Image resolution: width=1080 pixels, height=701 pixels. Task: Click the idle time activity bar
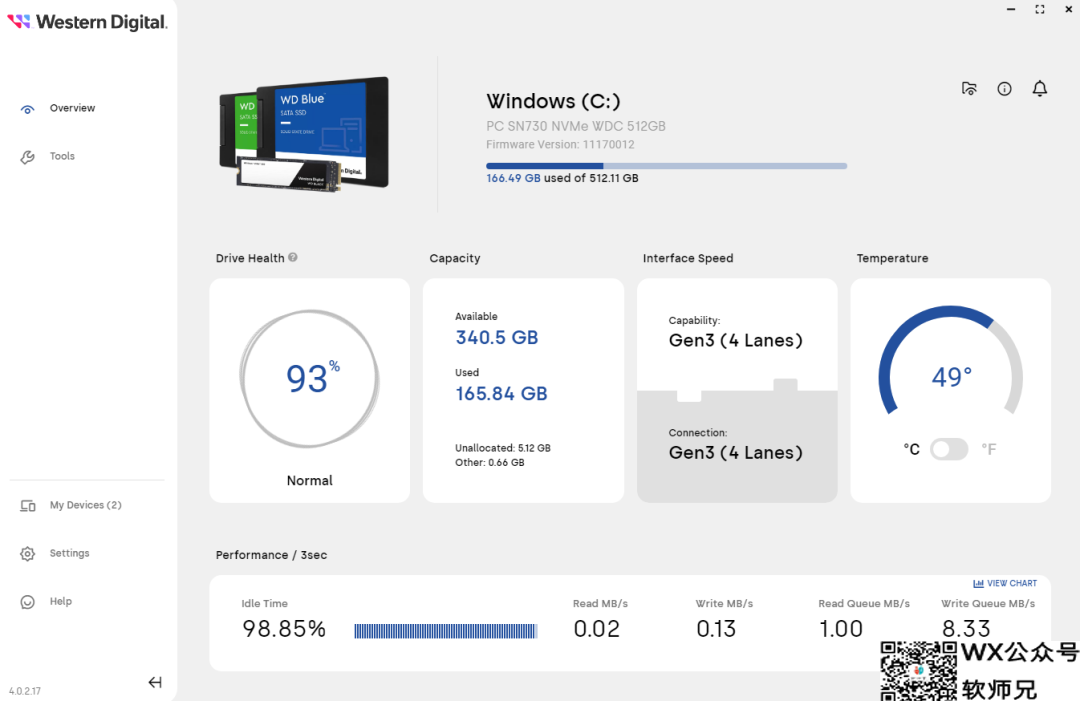coord(446,631)
